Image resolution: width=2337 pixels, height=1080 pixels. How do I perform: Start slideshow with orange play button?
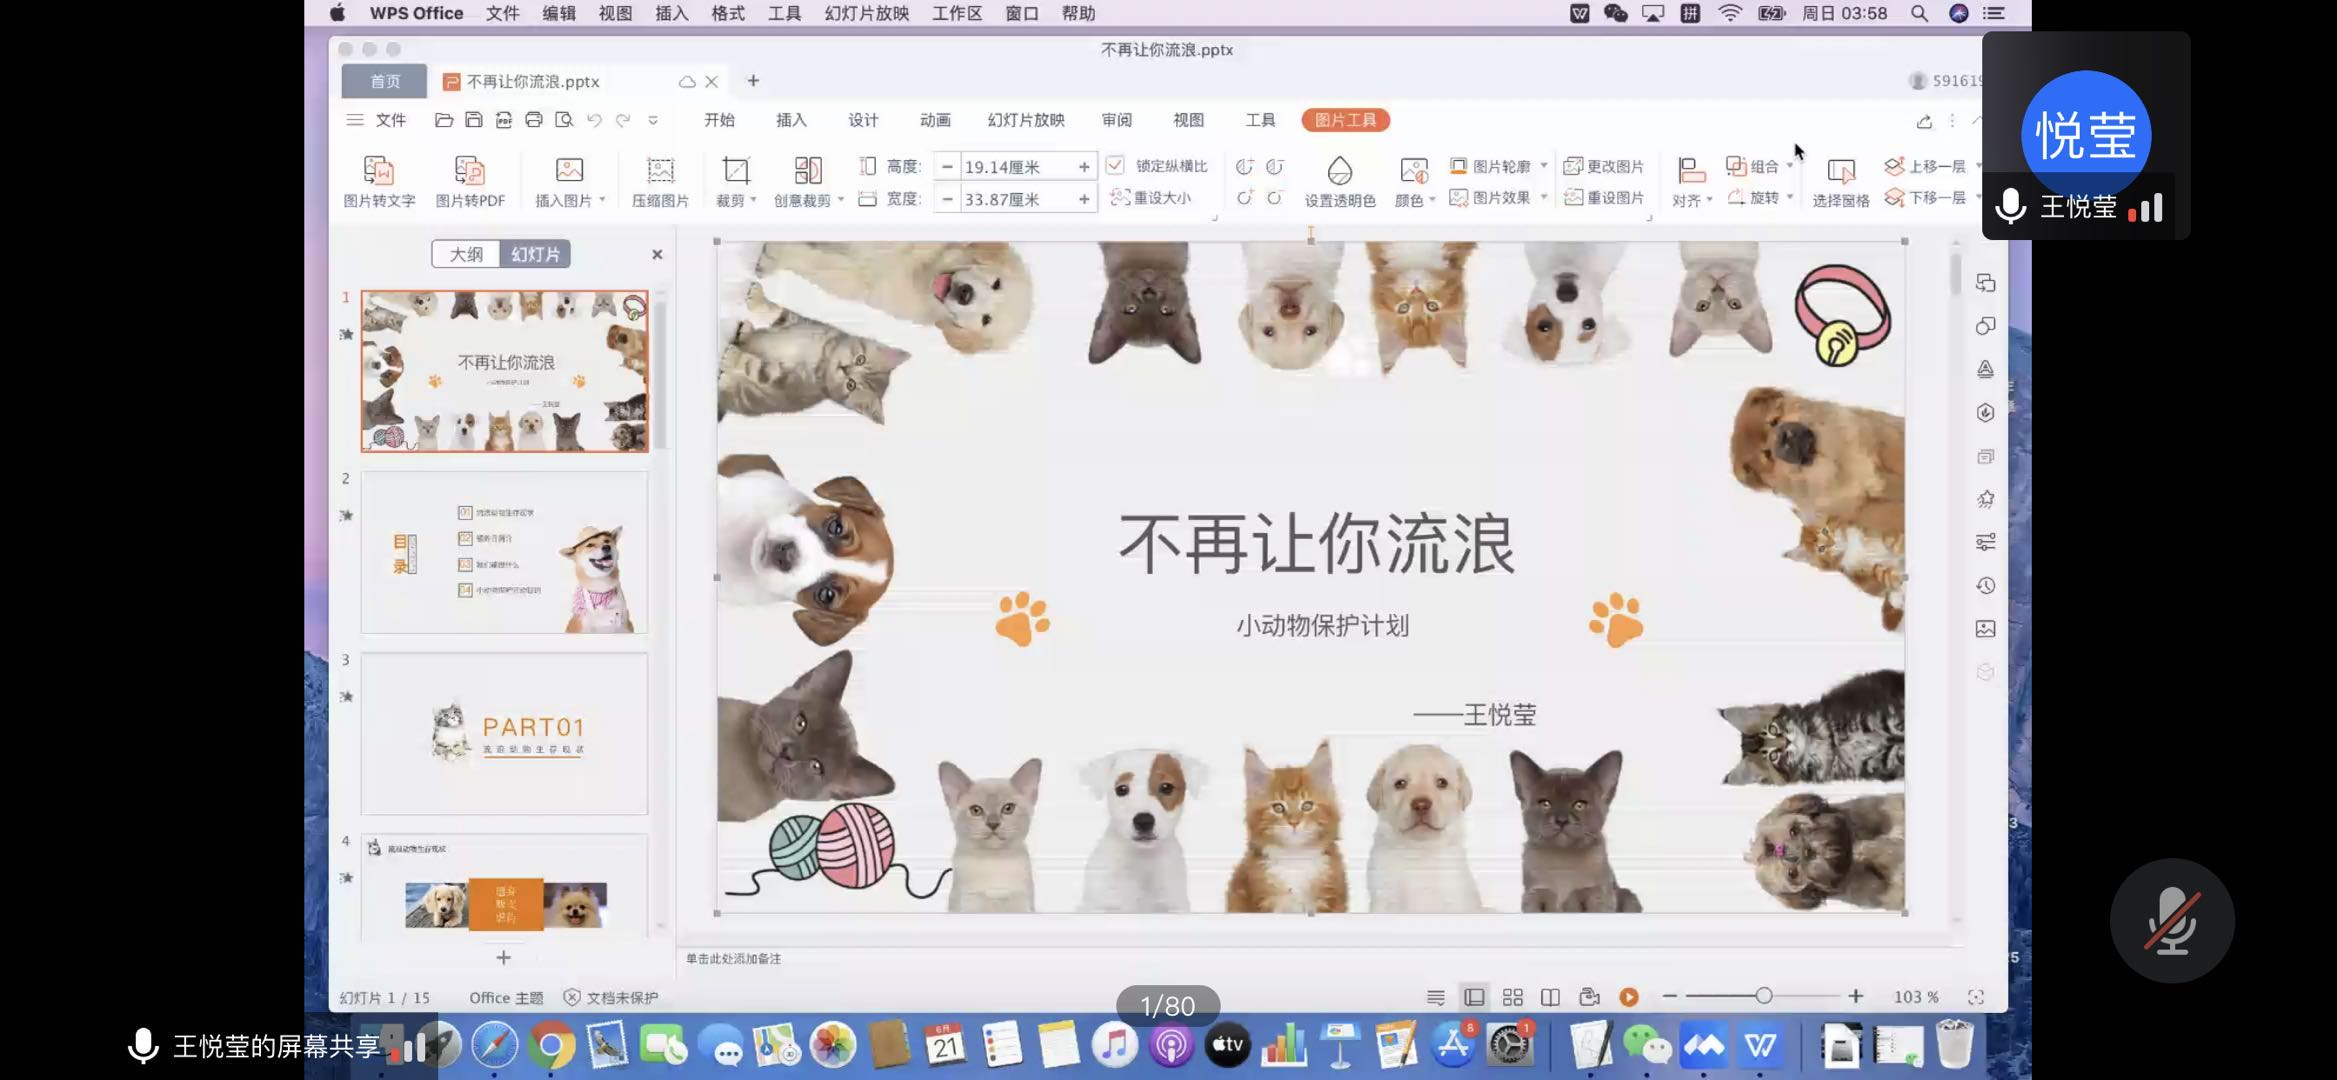[x=1628, y=997]
